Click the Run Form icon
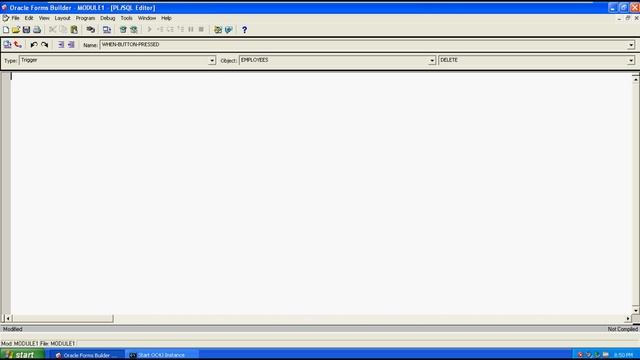This screenshot has width=640, height=360. (107, 30)
